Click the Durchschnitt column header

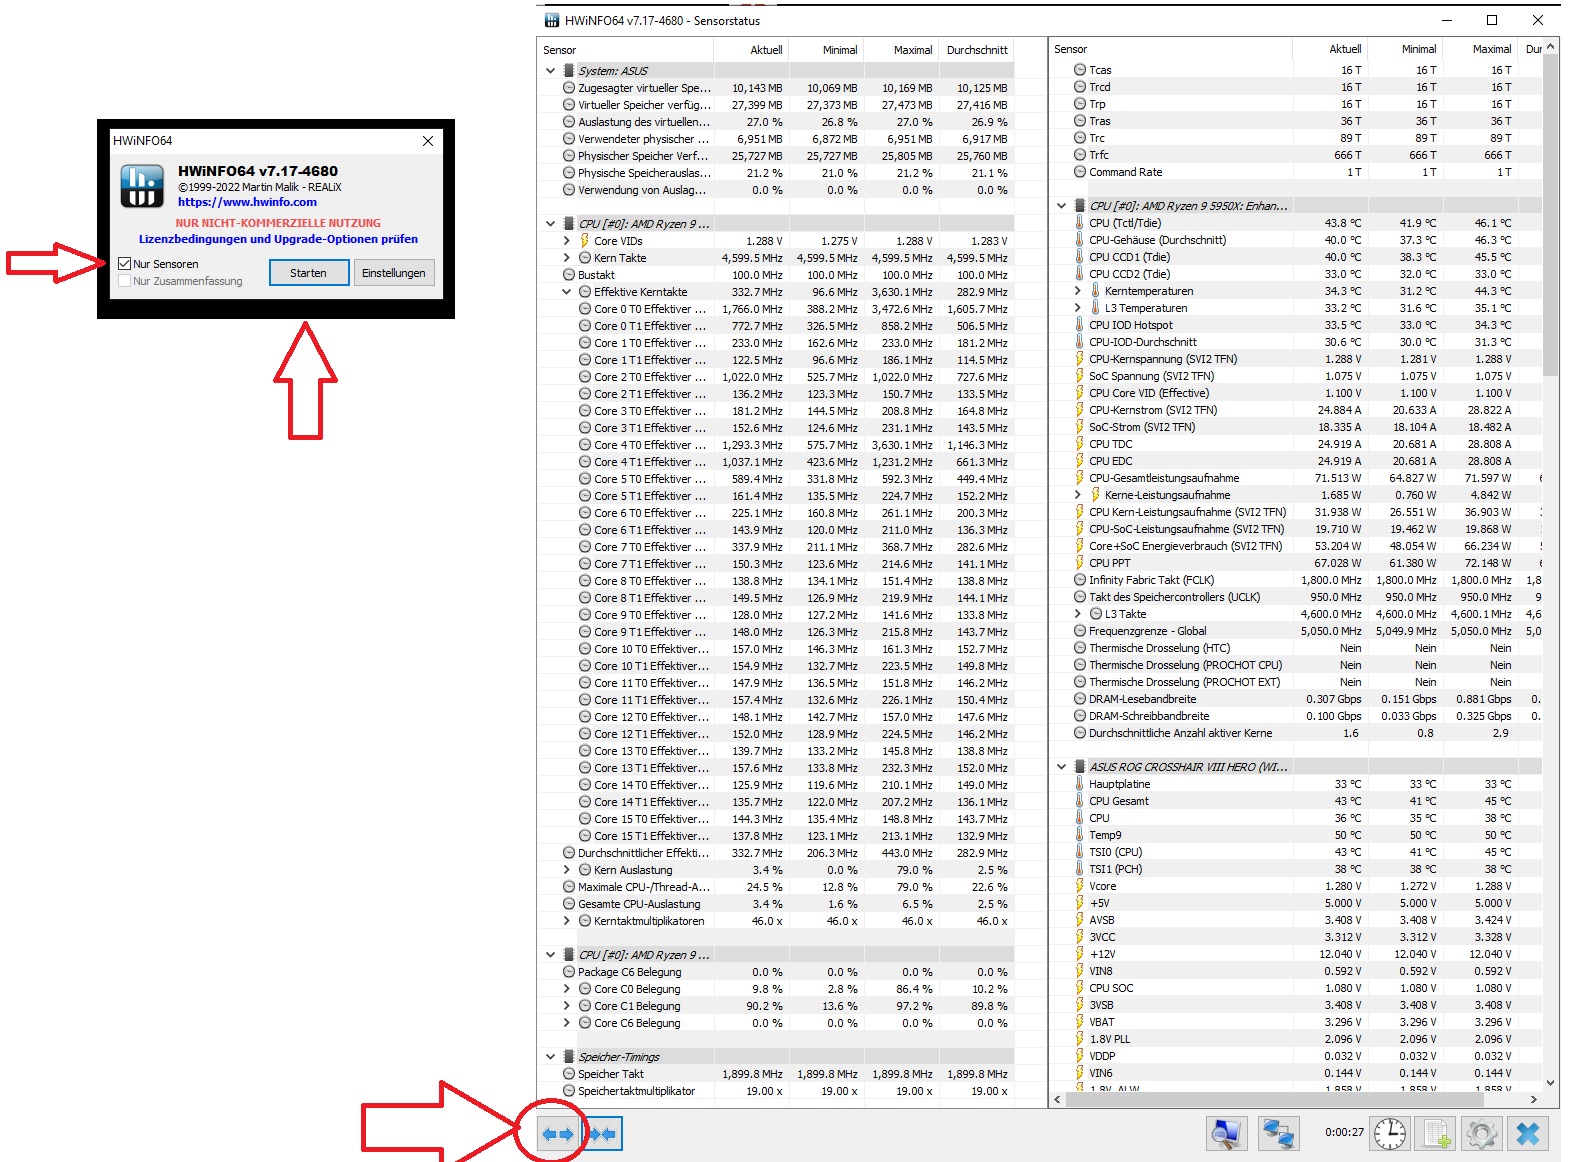click(976, 50)
